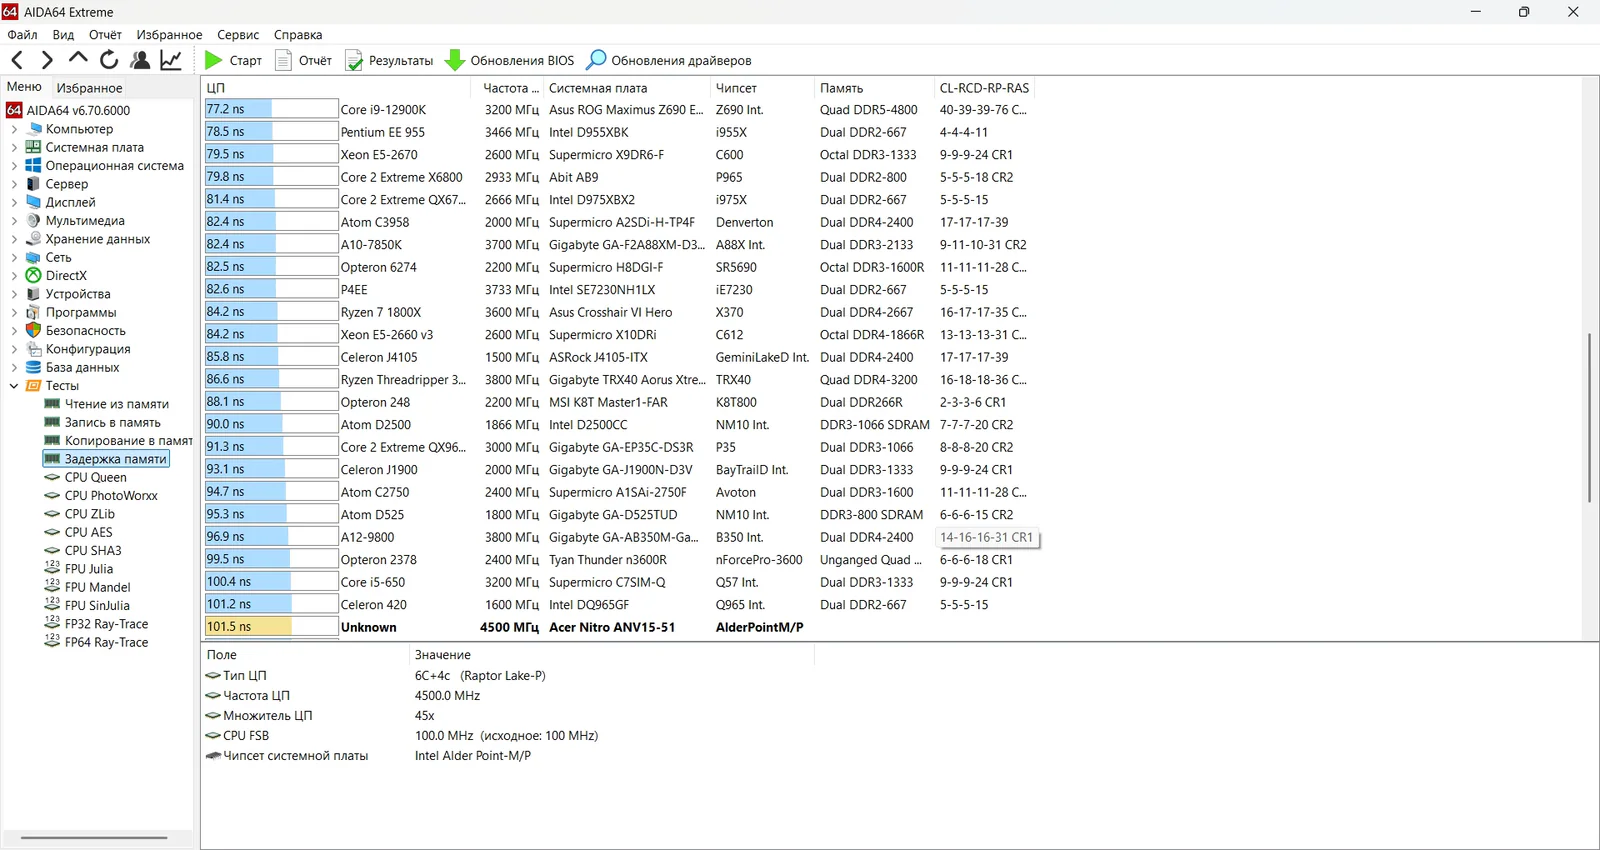Click Обновления драйверов button
This screenshot has height=850, width=1600.
coord(669,60)
